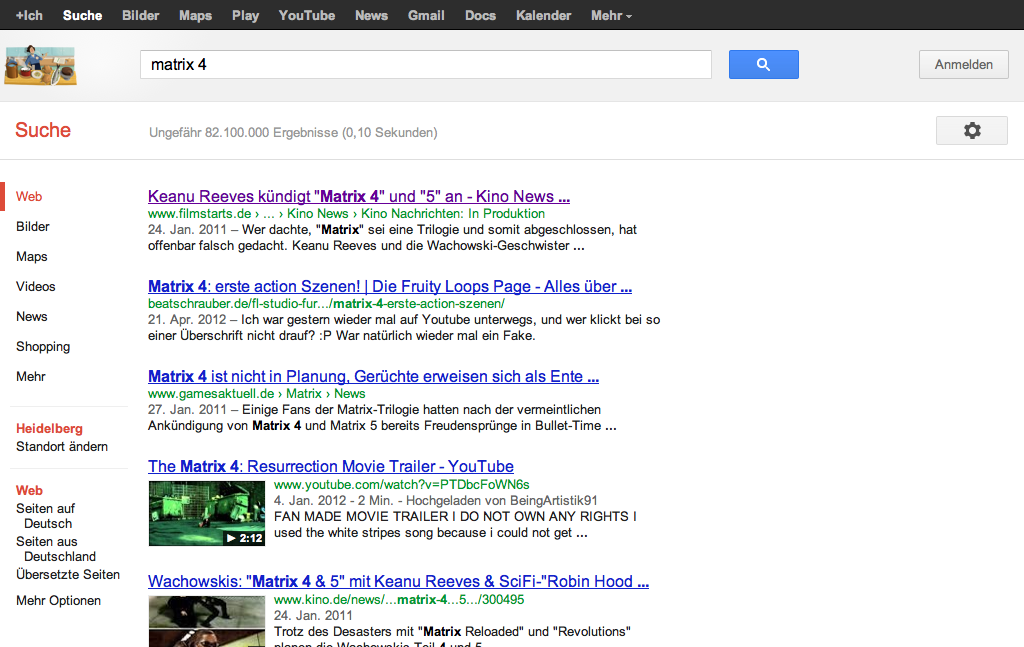Open the gear settings options
This screenshot has width=1024, height=647.
coord(972,131)
